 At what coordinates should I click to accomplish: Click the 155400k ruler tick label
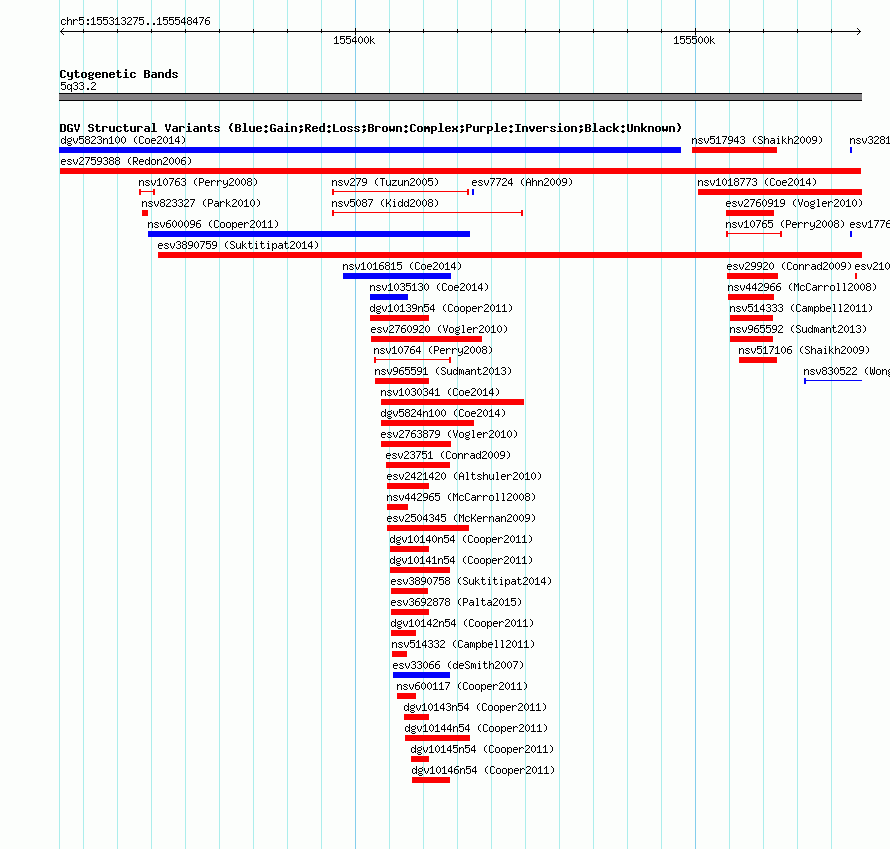354,40
